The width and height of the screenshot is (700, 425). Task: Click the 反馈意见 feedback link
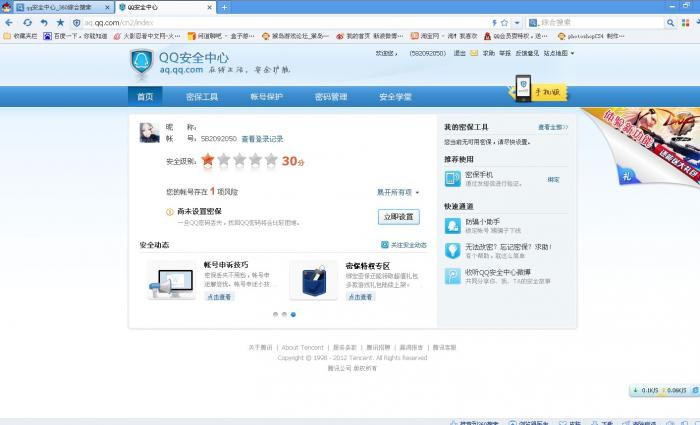[x=527, y=53]
